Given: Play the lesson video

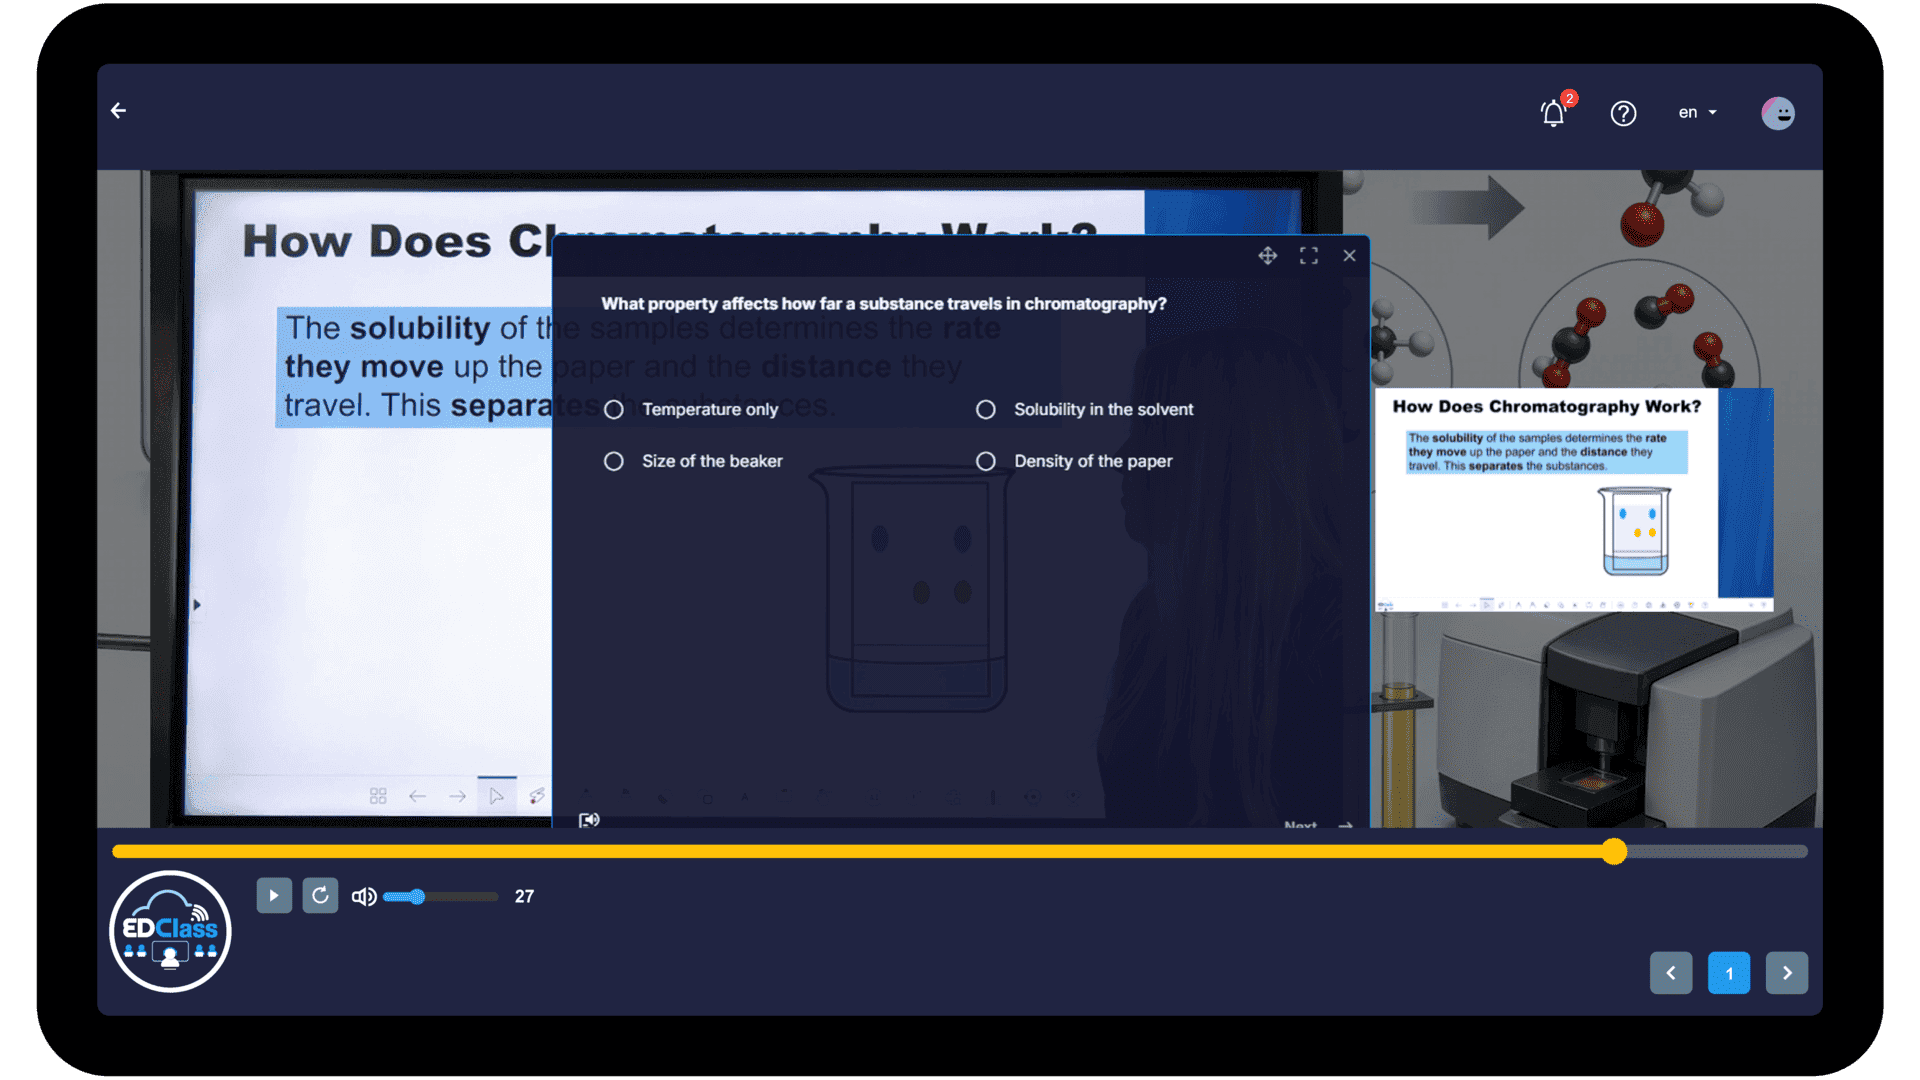Looking at the screenshot, I should 274,896.
